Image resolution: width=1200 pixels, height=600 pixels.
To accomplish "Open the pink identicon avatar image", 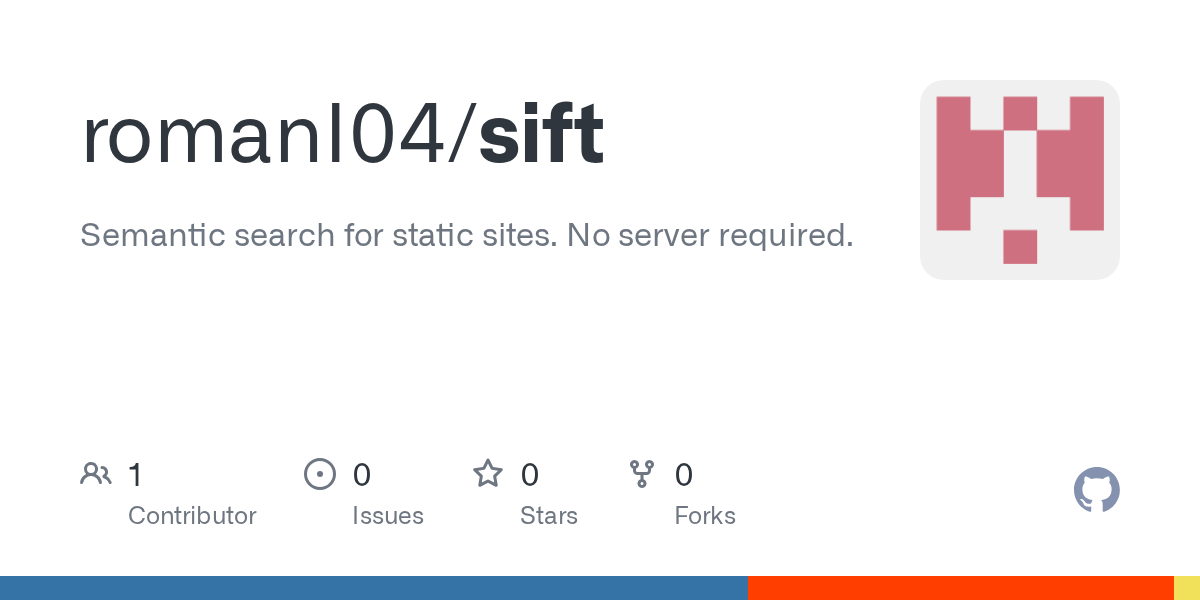I will (x=1019, y=180).
